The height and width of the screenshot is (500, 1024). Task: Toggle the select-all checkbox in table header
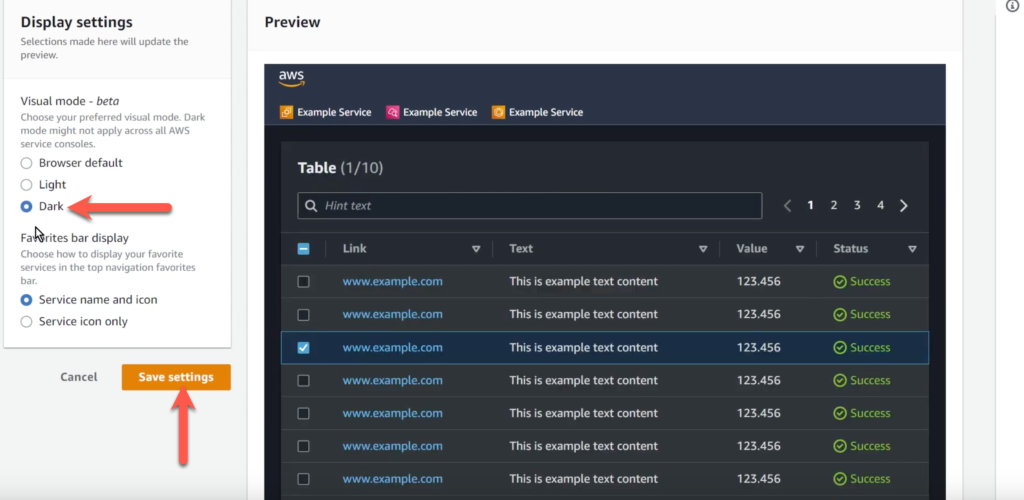(304, 249)
